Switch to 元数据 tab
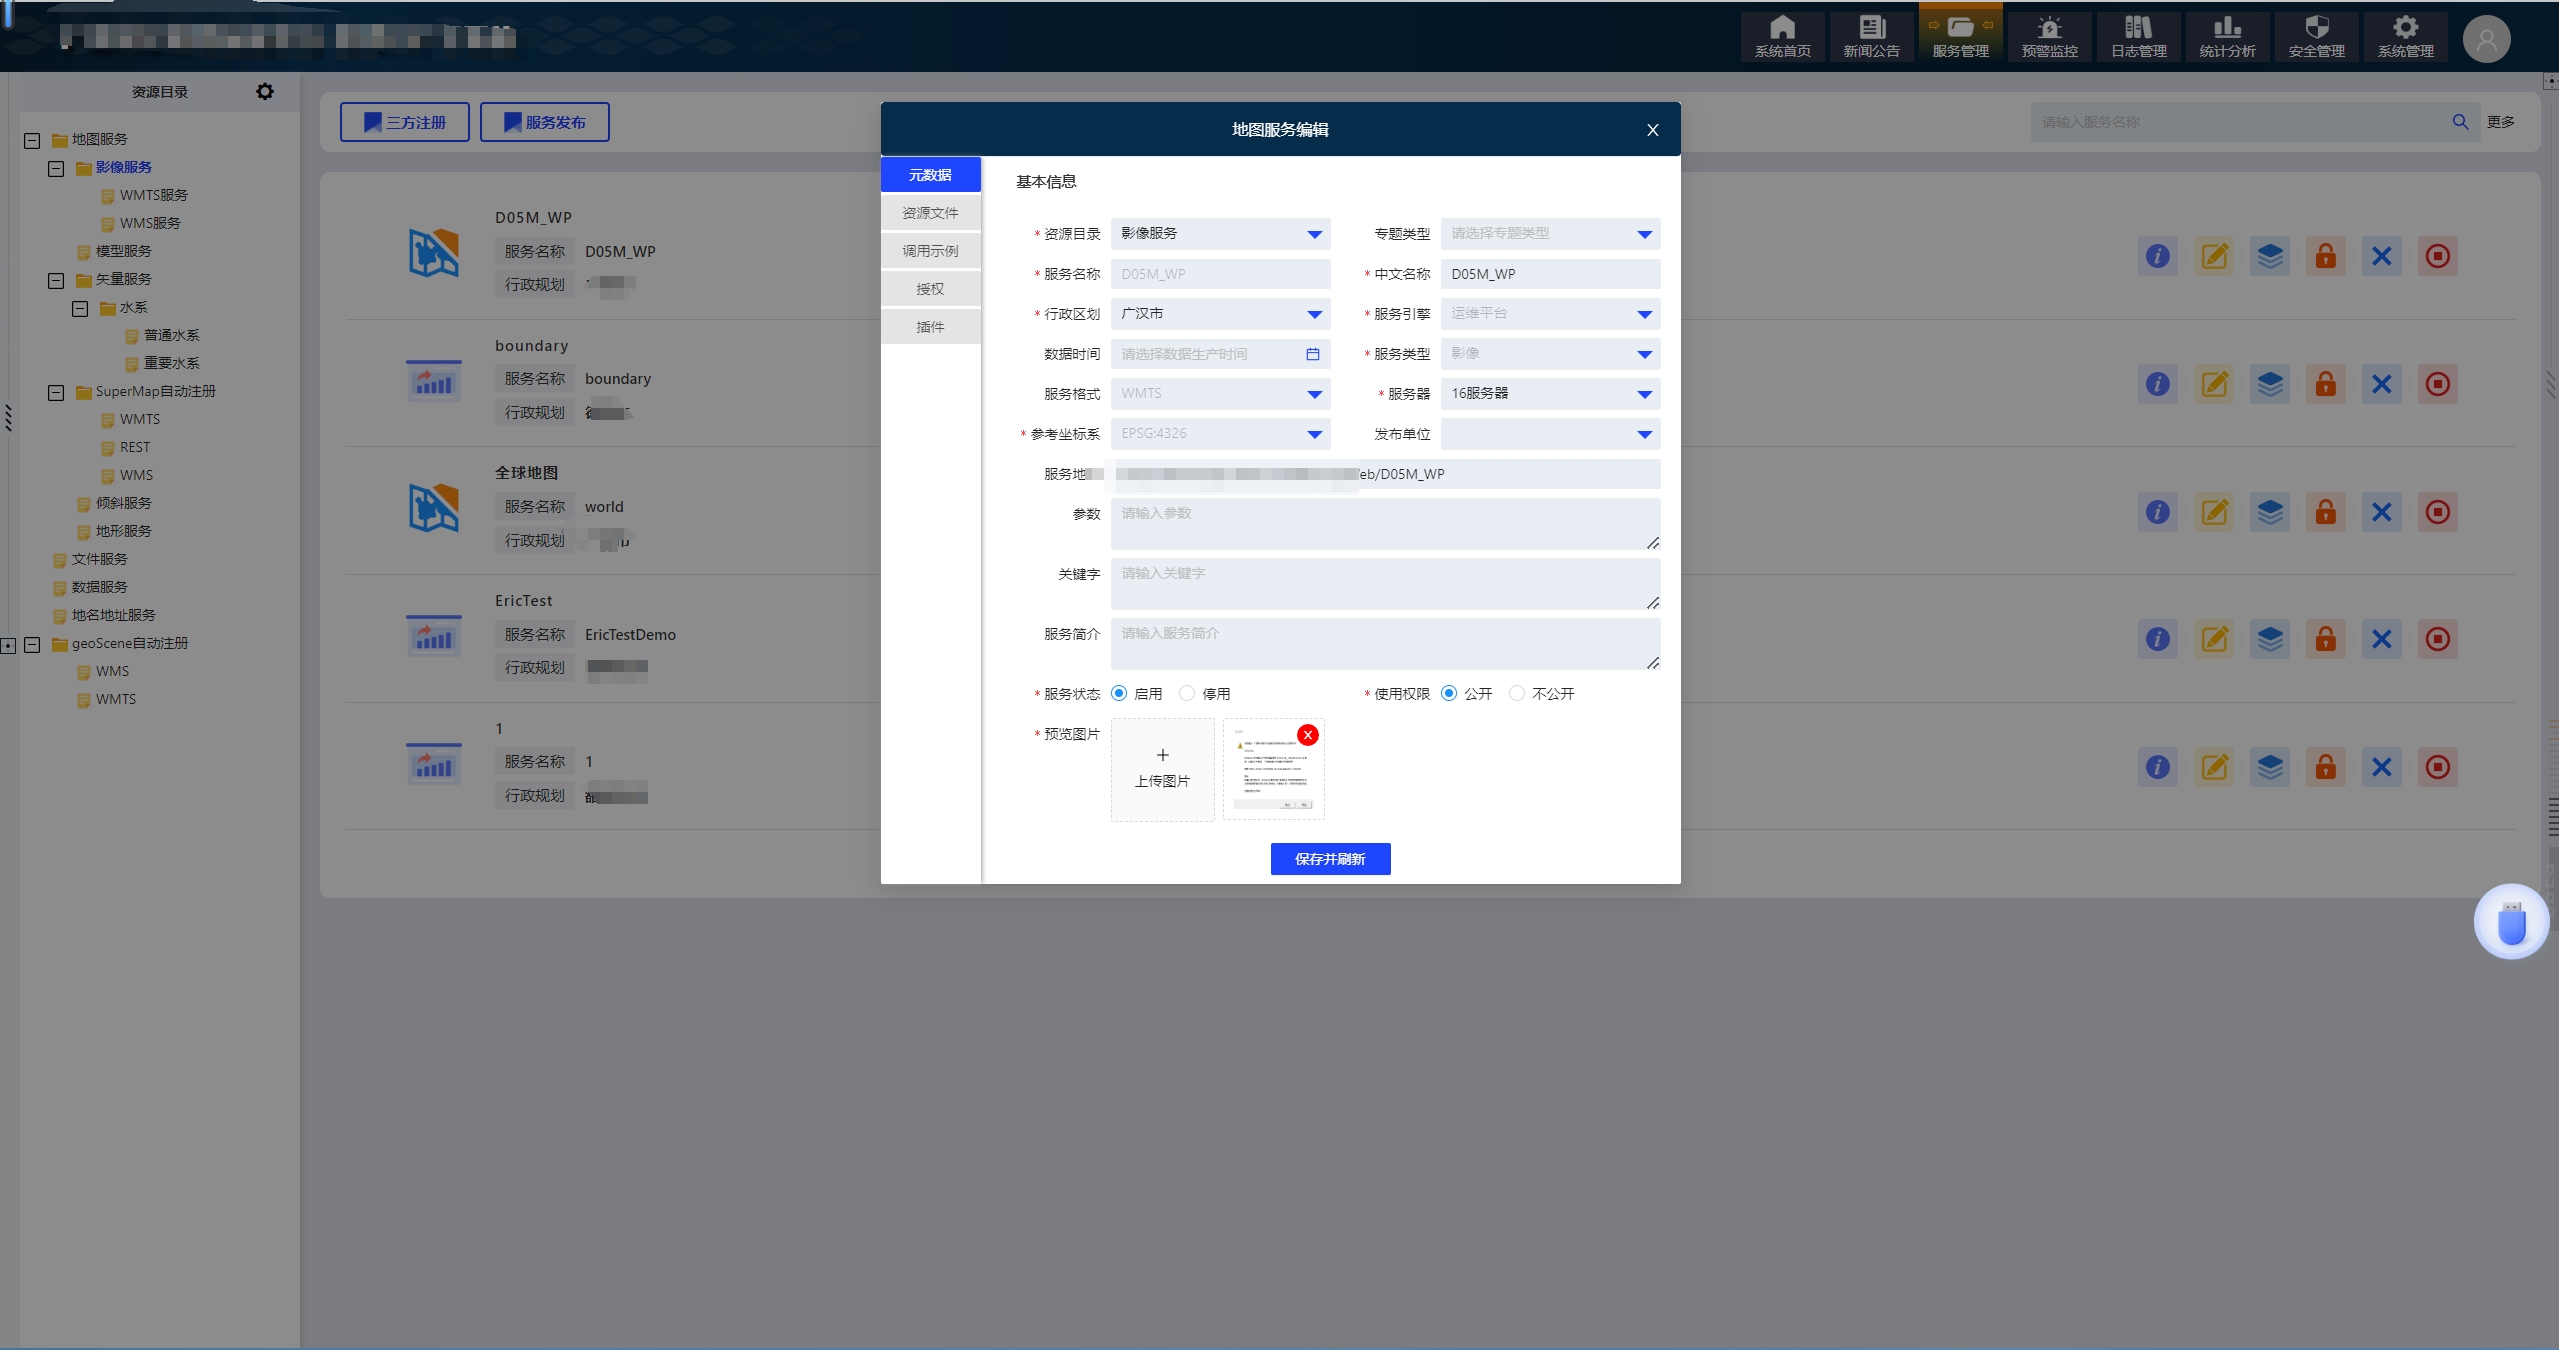The image size is (2559, 1350). pyautogui.click(x=930, y=175)
